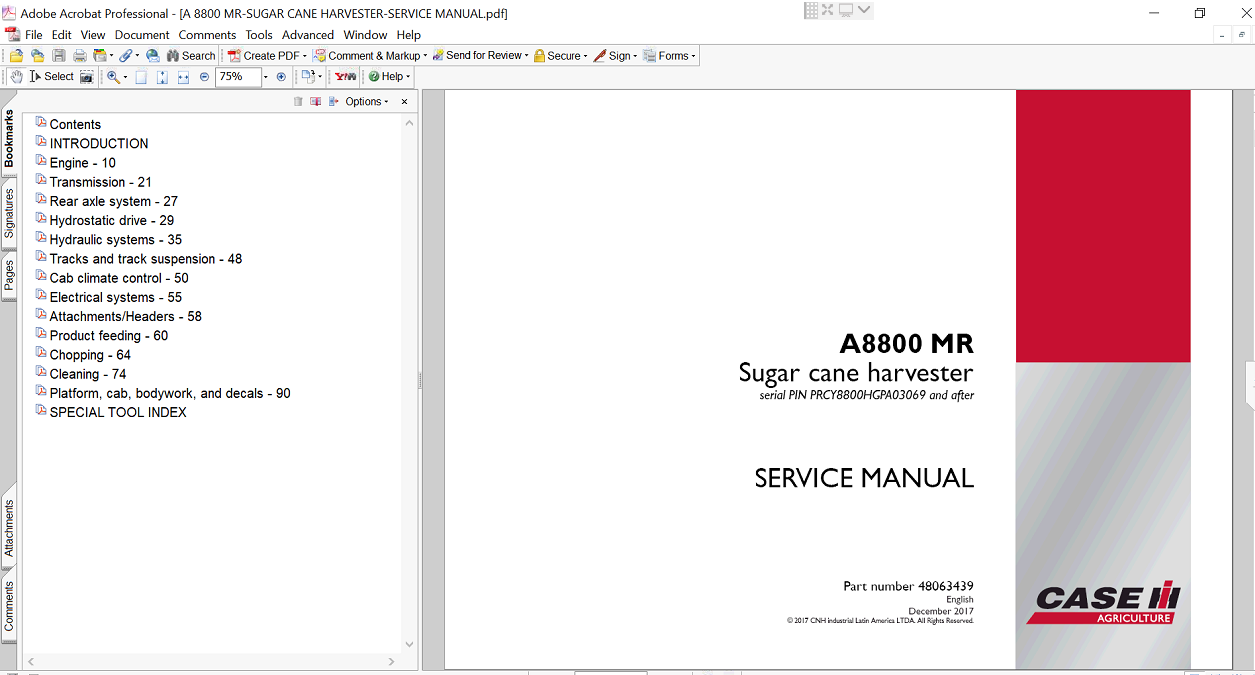
Task: Jump to Electrical systems - 55 bookmark
Action: click(115, 297)
